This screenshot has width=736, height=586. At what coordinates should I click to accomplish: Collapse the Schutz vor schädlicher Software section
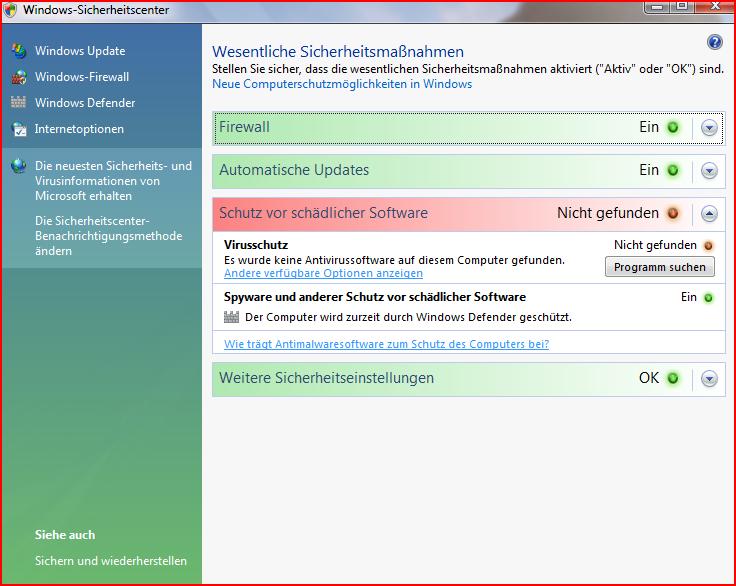click(x=709, y=214)
